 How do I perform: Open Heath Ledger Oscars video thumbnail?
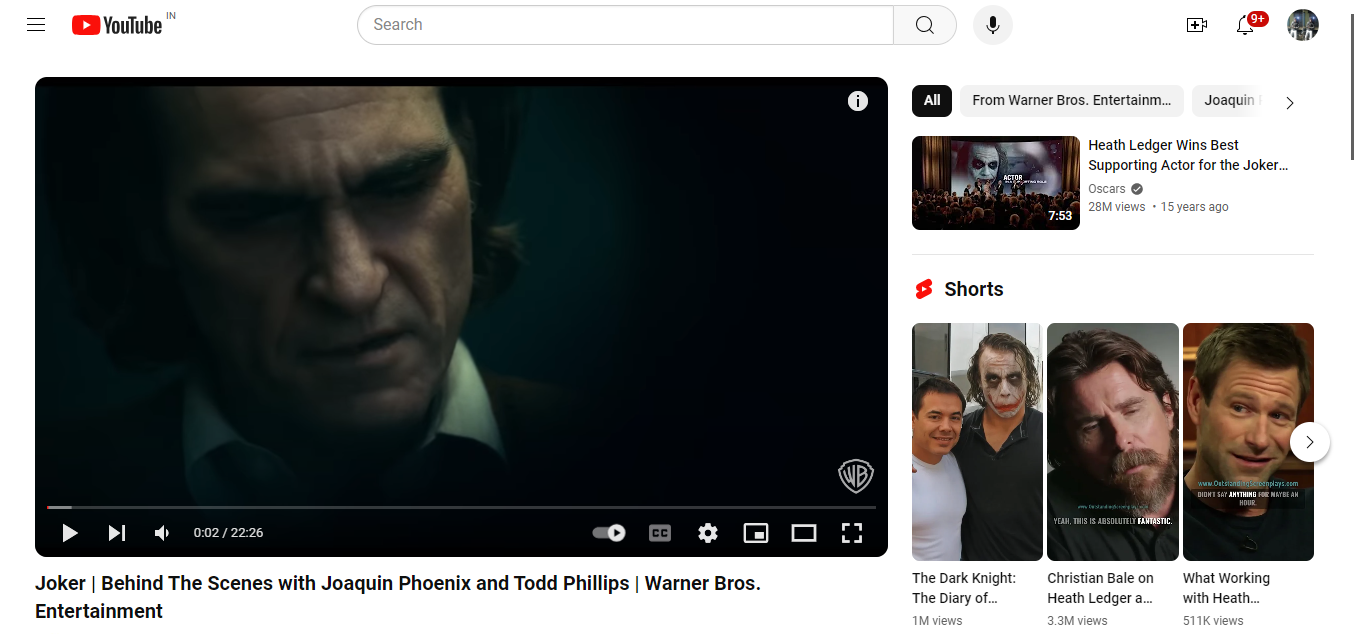996,183
